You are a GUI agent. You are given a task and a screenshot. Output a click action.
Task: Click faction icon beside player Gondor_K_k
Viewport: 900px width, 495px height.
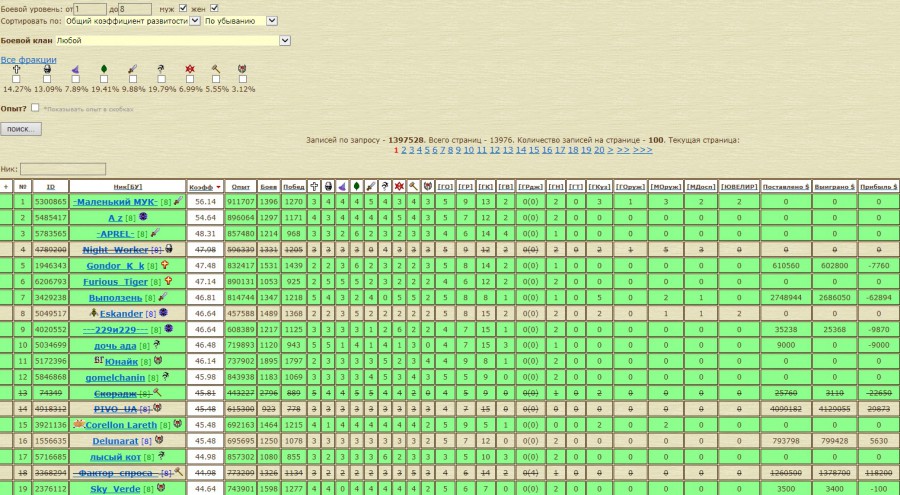(x=165, y=266)
